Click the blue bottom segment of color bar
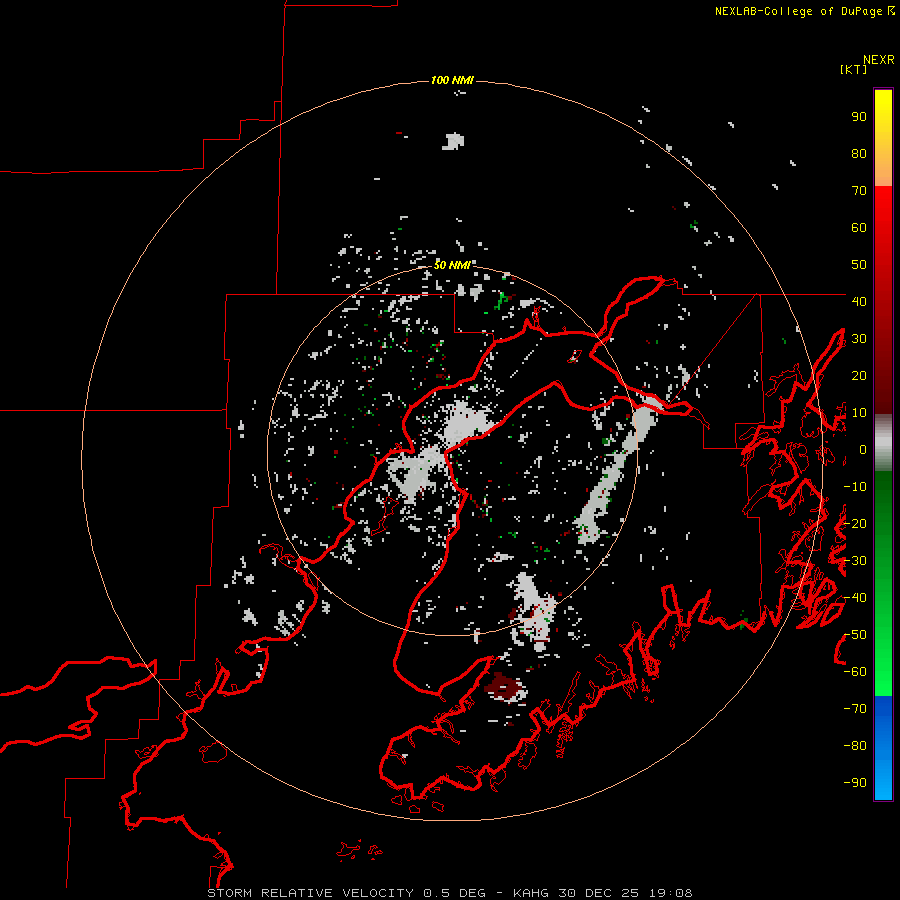The width and height of the screenshot is (900, 900). click(x=883, y=748)
